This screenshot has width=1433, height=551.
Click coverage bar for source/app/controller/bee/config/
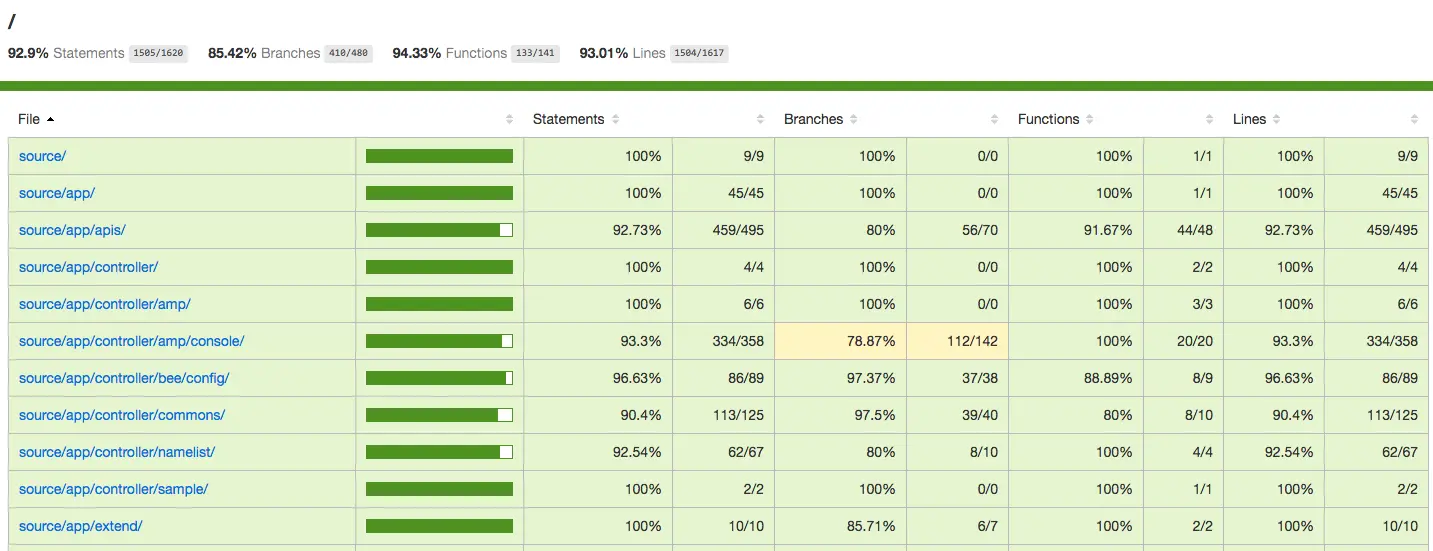pos(439,378)
